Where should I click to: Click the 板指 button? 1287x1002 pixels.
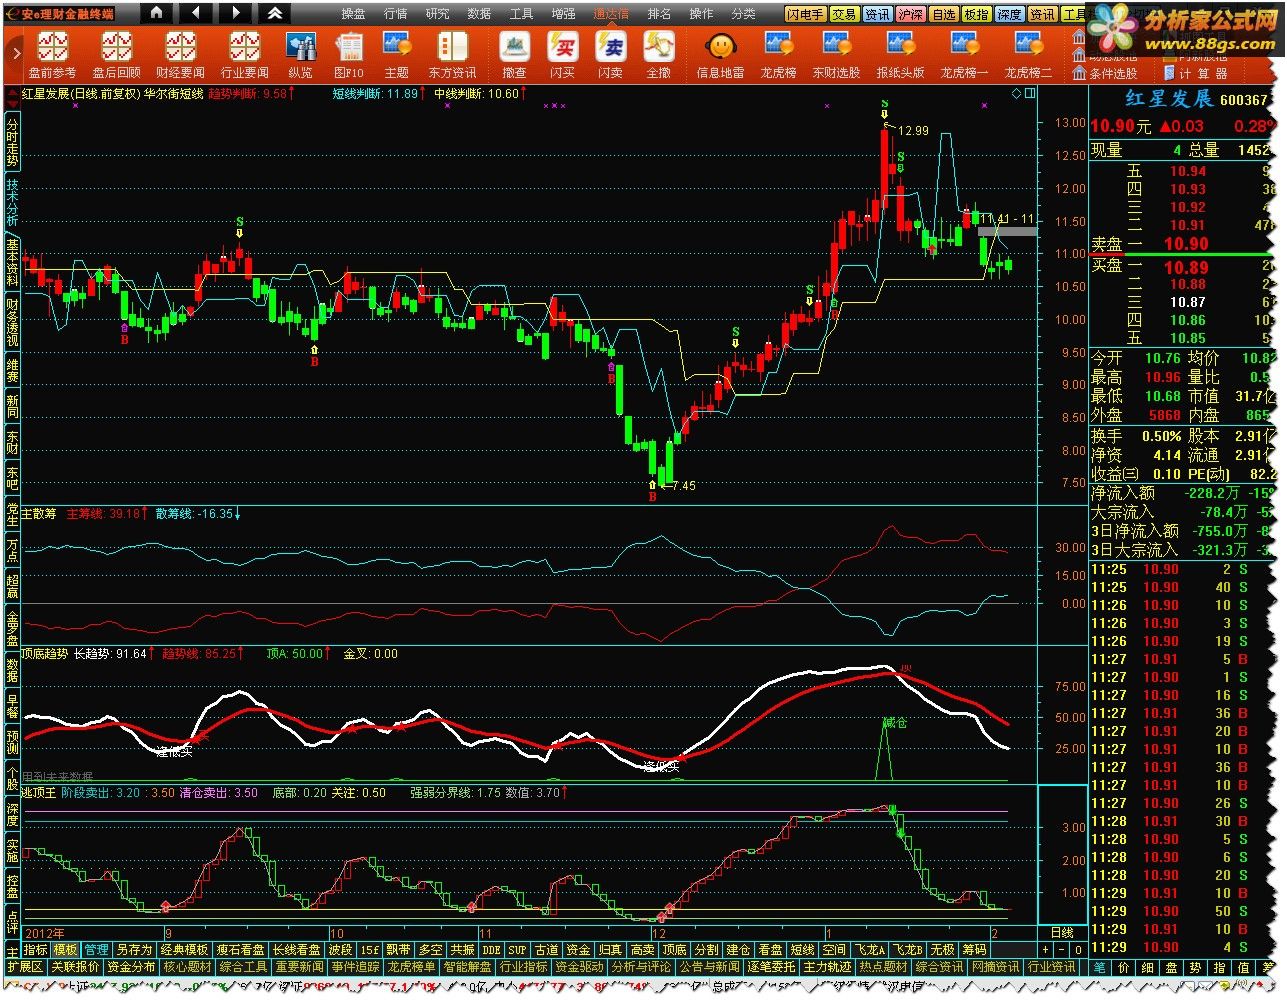point(977,14)
